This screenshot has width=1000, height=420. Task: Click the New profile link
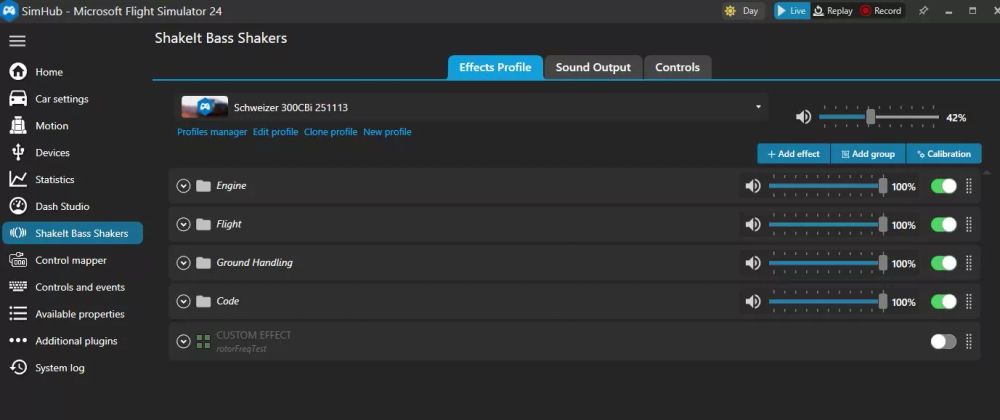pyautogui.click(x=387, y=132)
